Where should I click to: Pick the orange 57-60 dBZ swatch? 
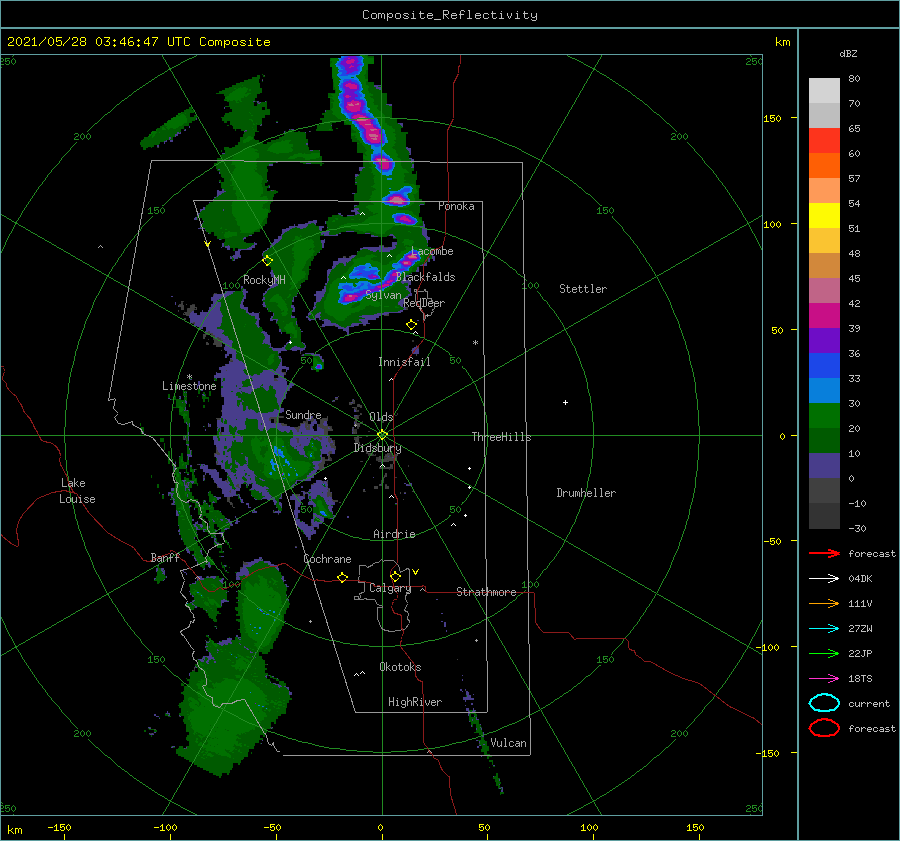point(824,166)
